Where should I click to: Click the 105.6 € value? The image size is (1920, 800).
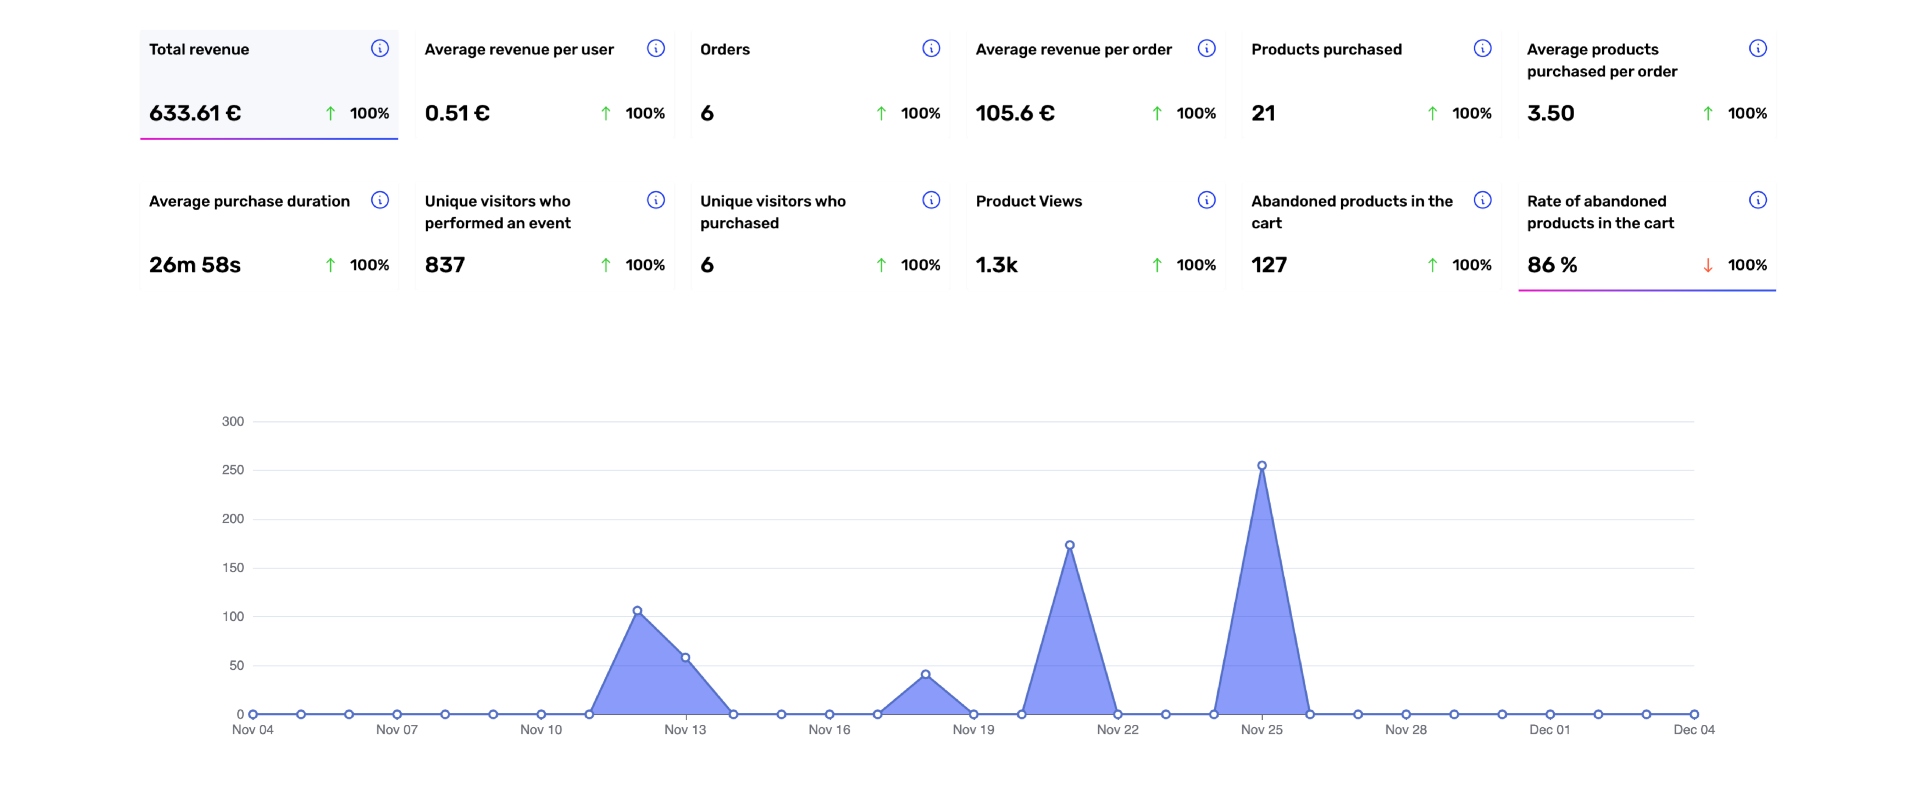pyautogui.click(x=1015, y=113)
